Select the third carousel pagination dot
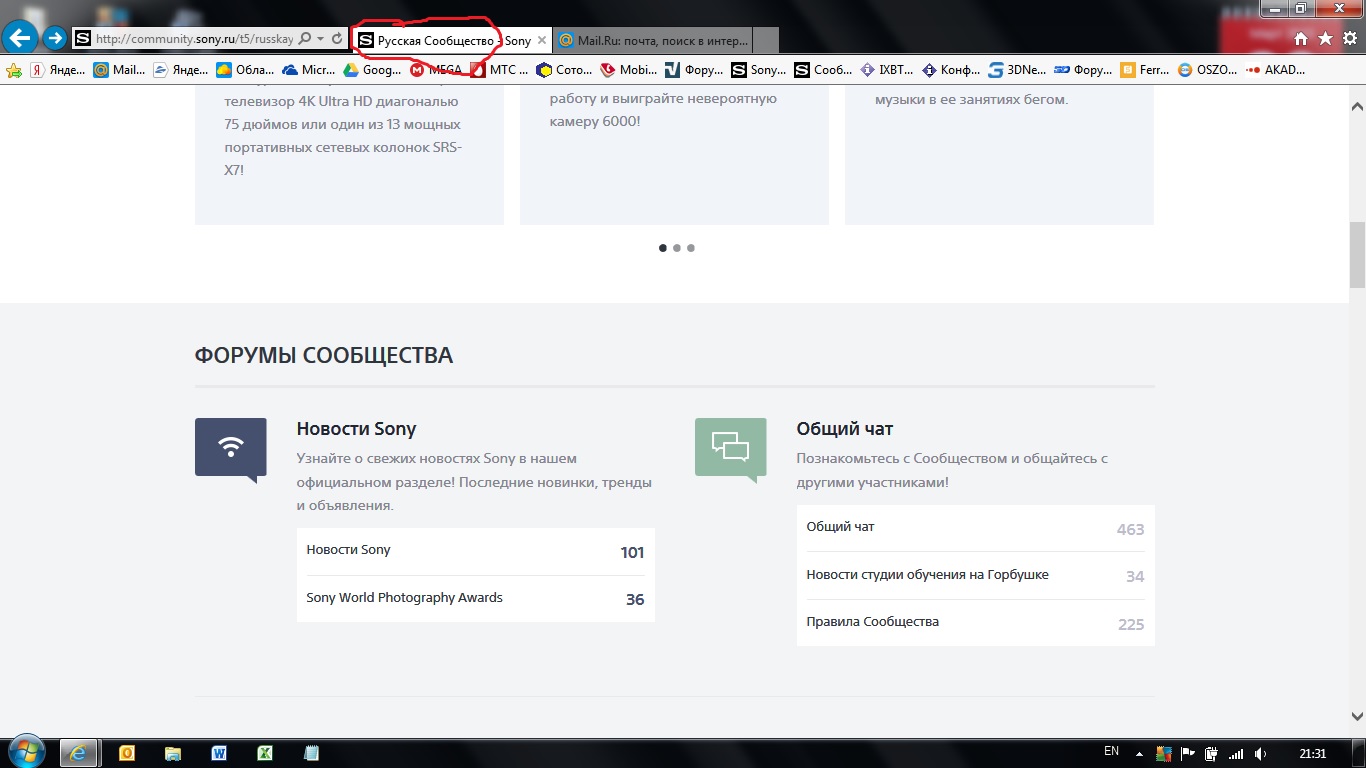Viewport: 1366px width, 768px height. [691, 248]
